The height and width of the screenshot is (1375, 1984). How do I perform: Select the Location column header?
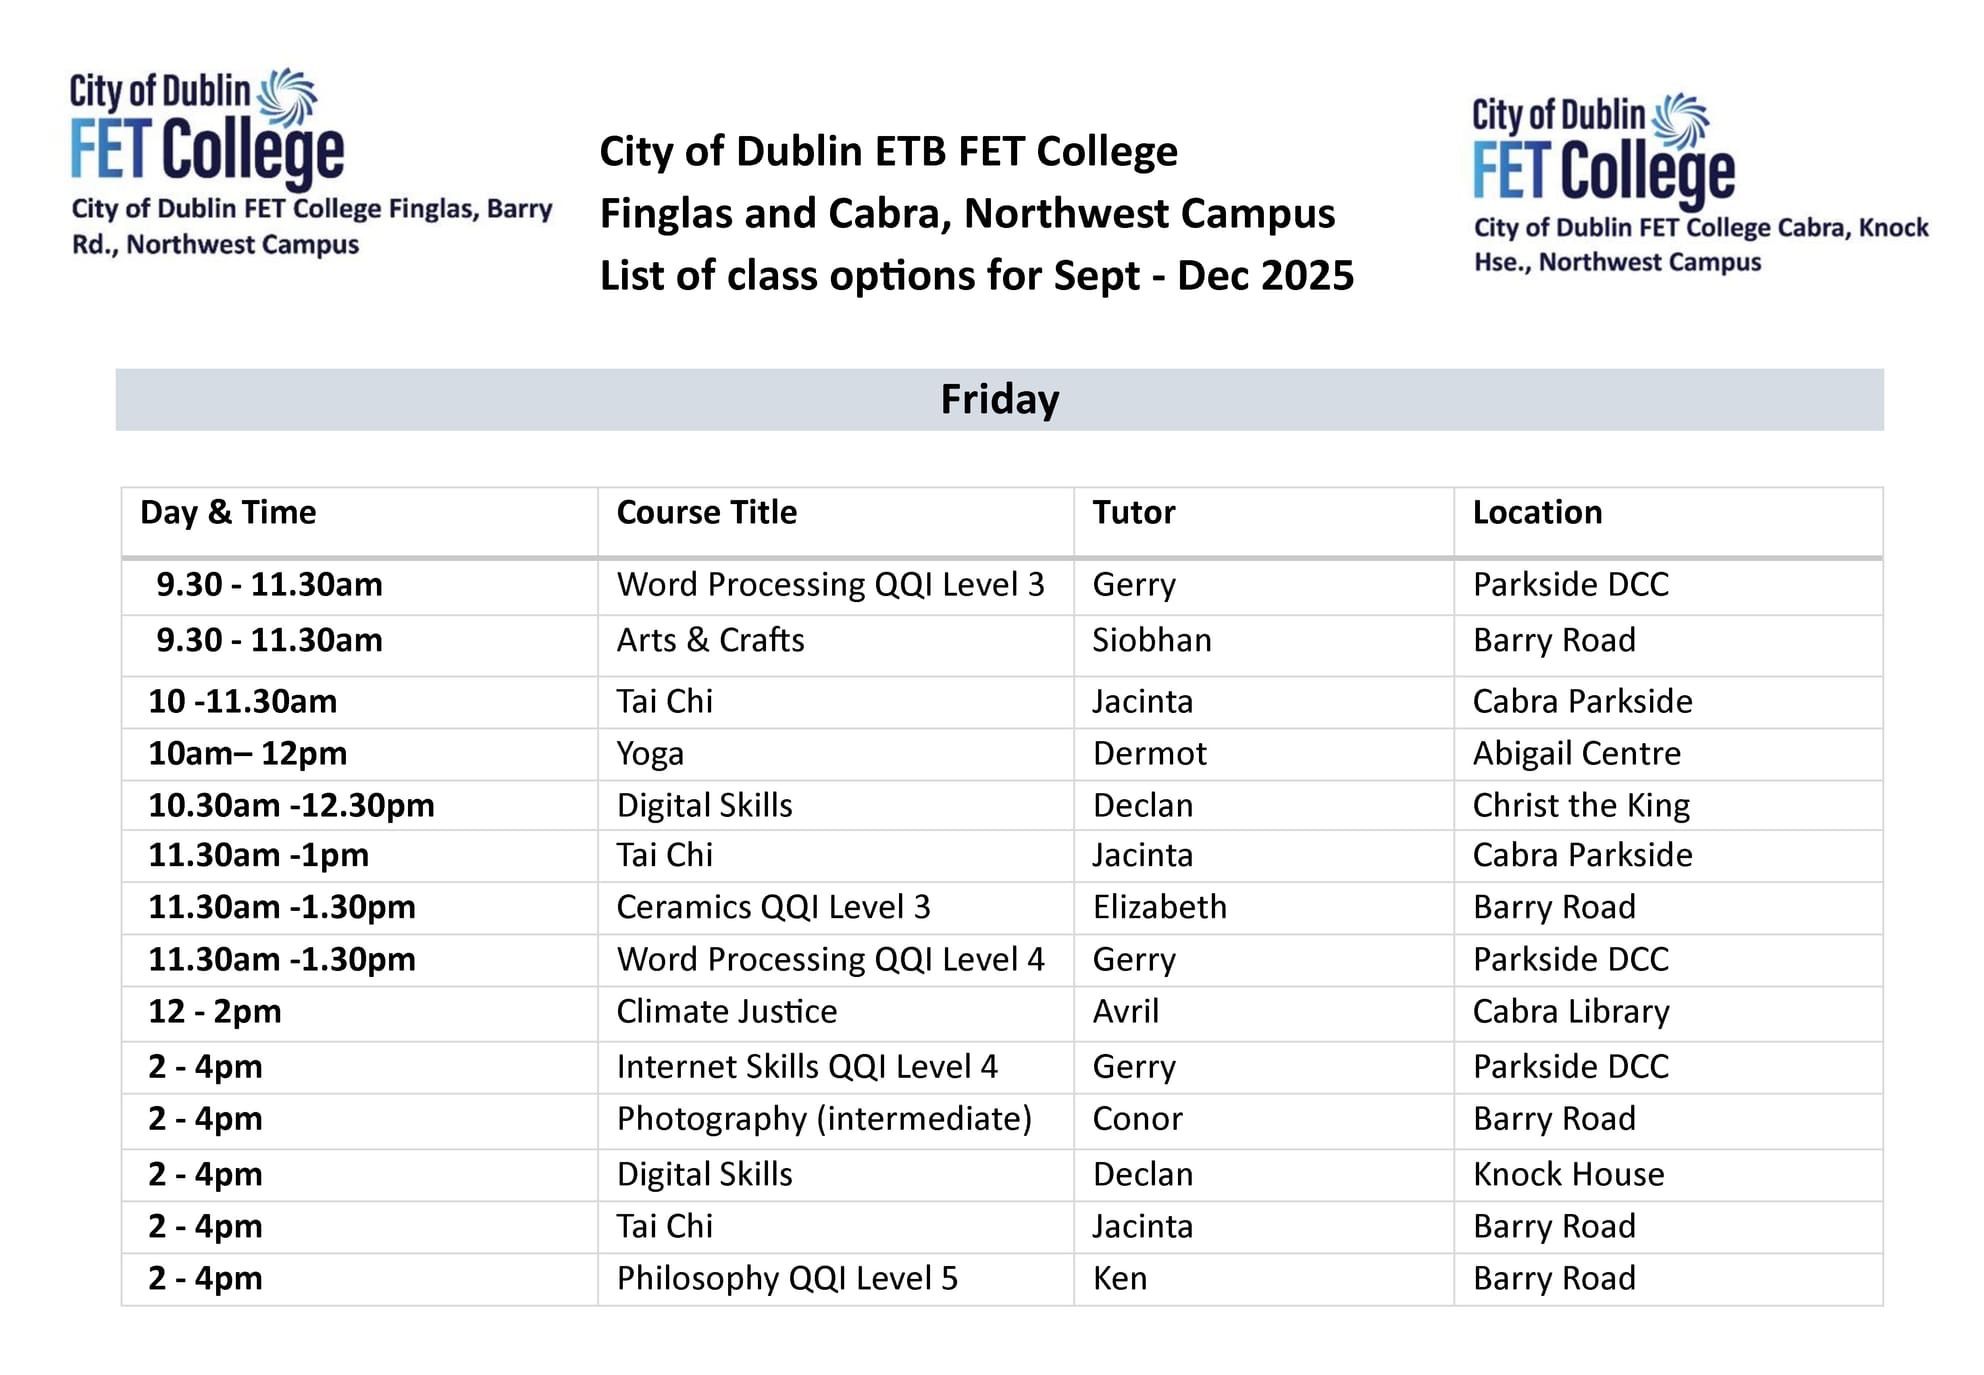[x=1537, y=513]
